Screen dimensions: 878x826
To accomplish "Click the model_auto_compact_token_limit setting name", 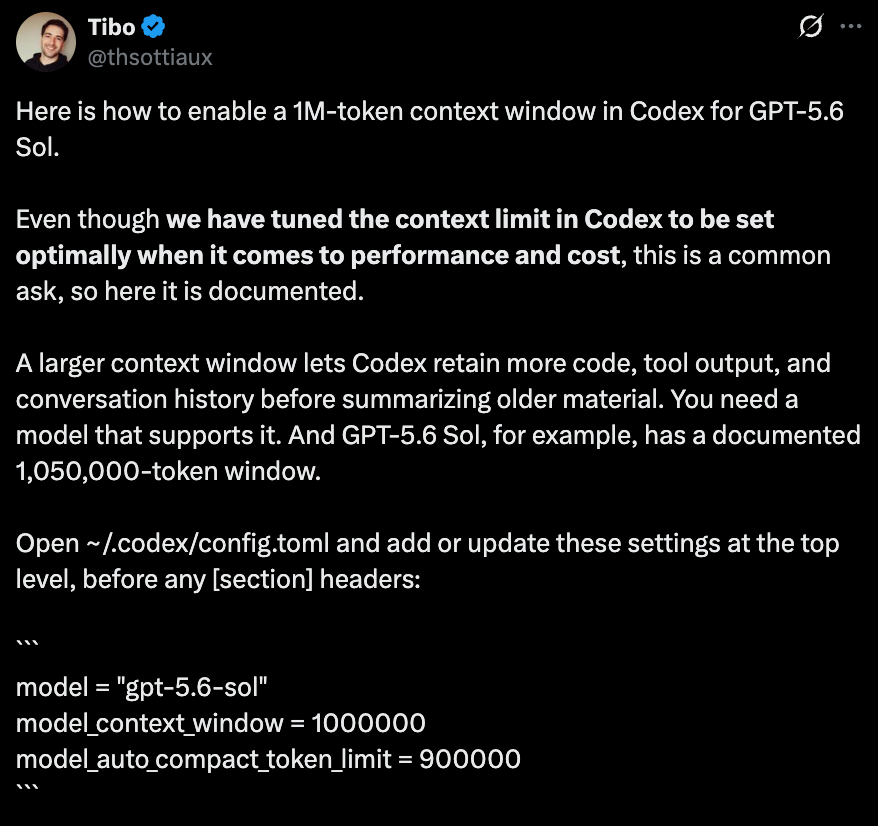I will coord(203,760).
